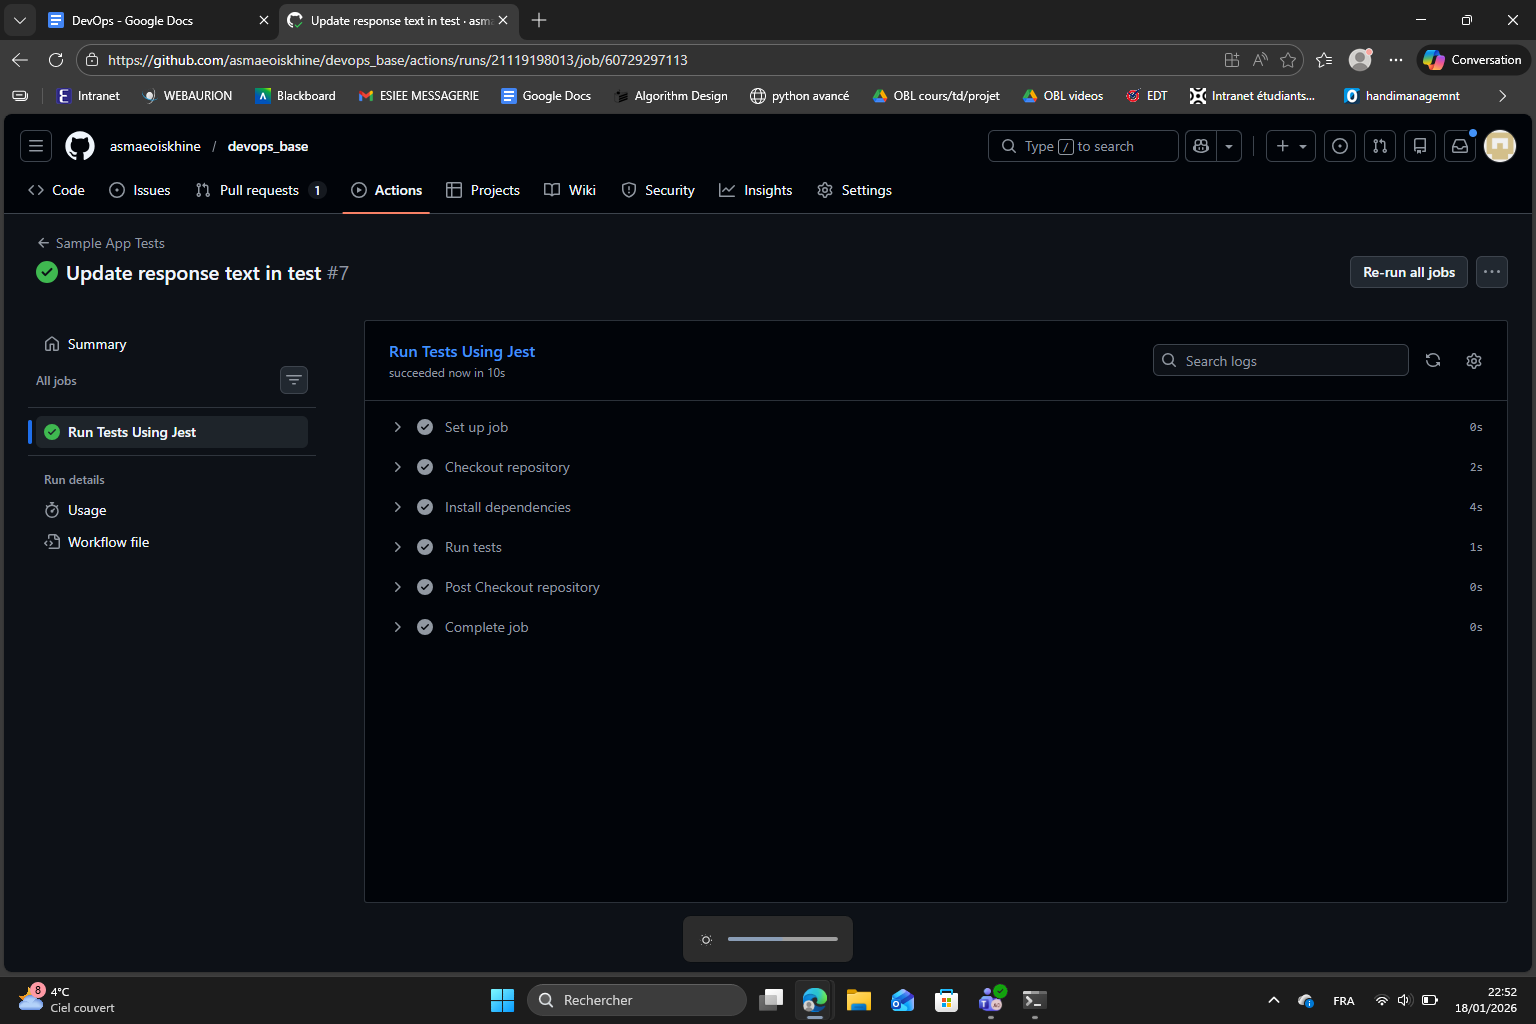This screenshot has height=1024, width=1536.
Task: Open your profile avatar menu
Action: (x=1500, y=145)
